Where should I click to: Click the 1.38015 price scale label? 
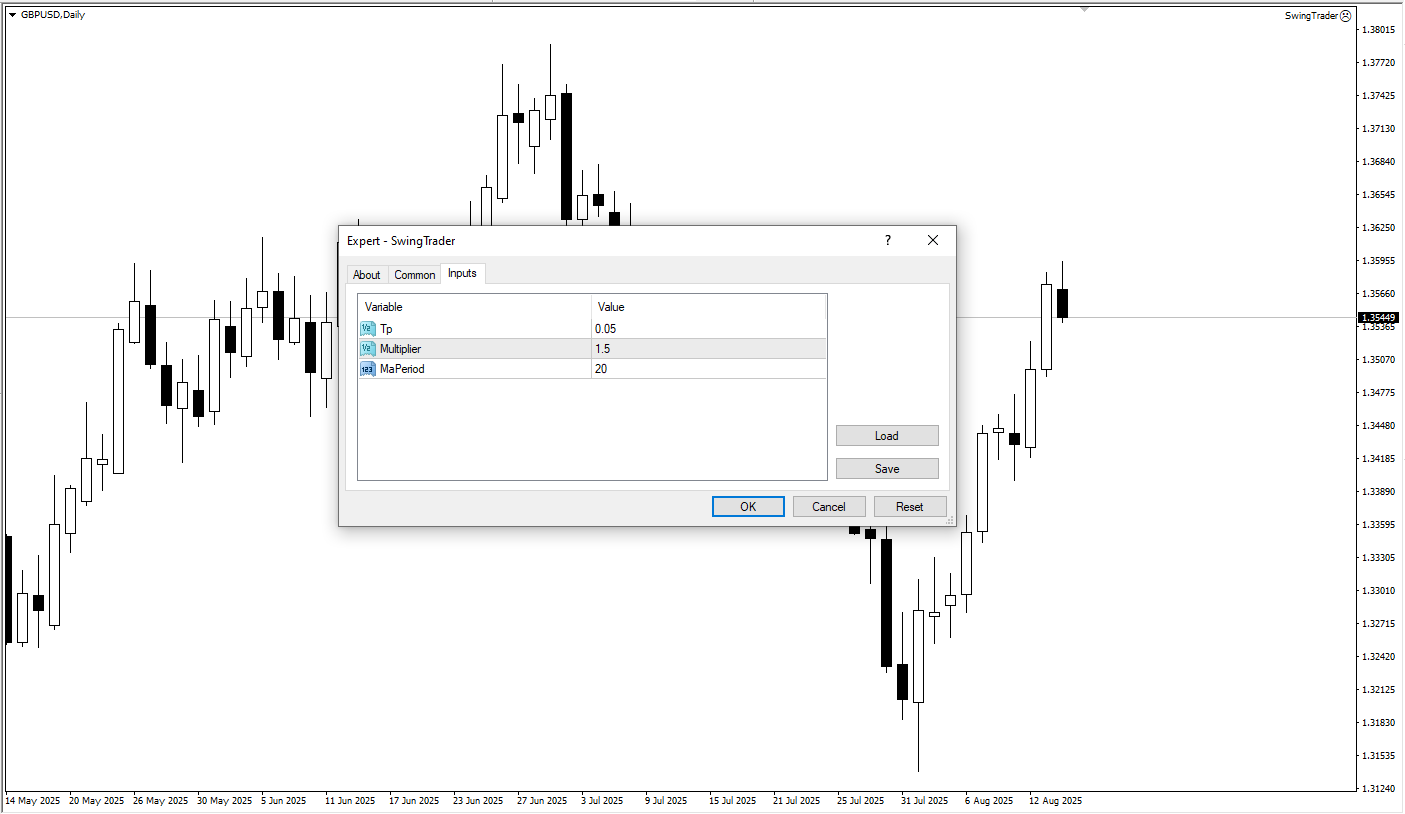[x=1378, y=30]
